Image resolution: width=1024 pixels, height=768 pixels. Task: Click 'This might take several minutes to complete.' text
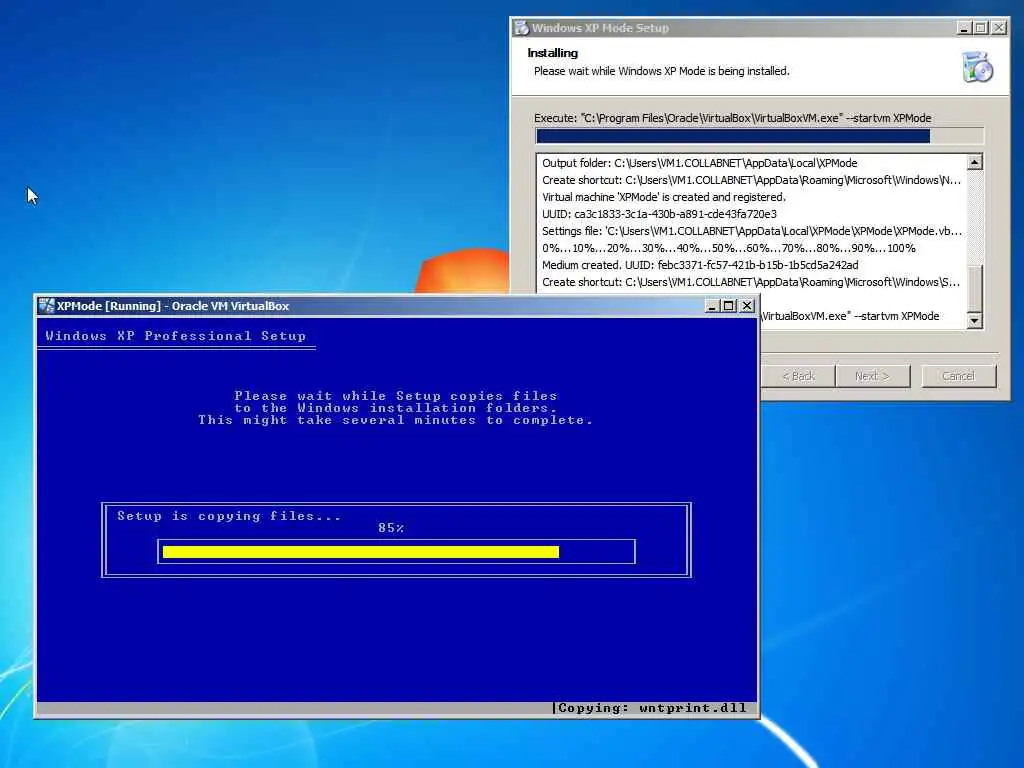click(396, 421)
